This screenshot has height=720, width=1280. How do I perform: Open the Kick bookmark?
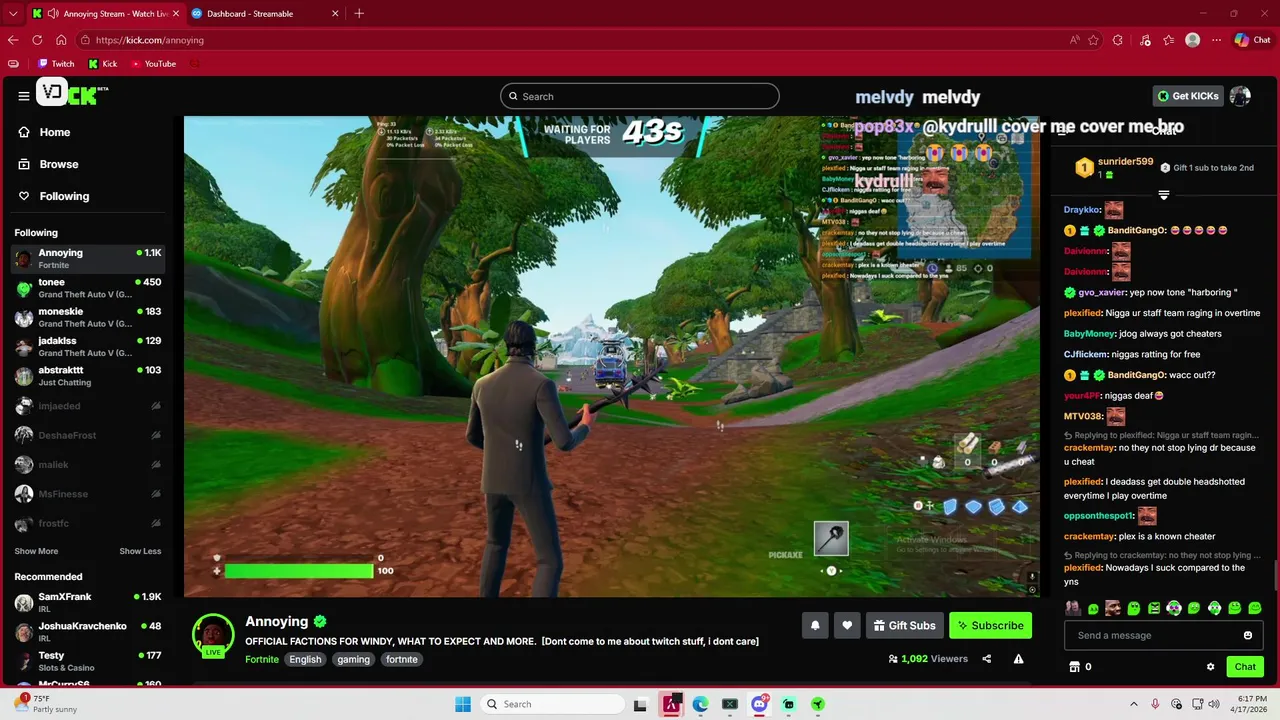103,64
